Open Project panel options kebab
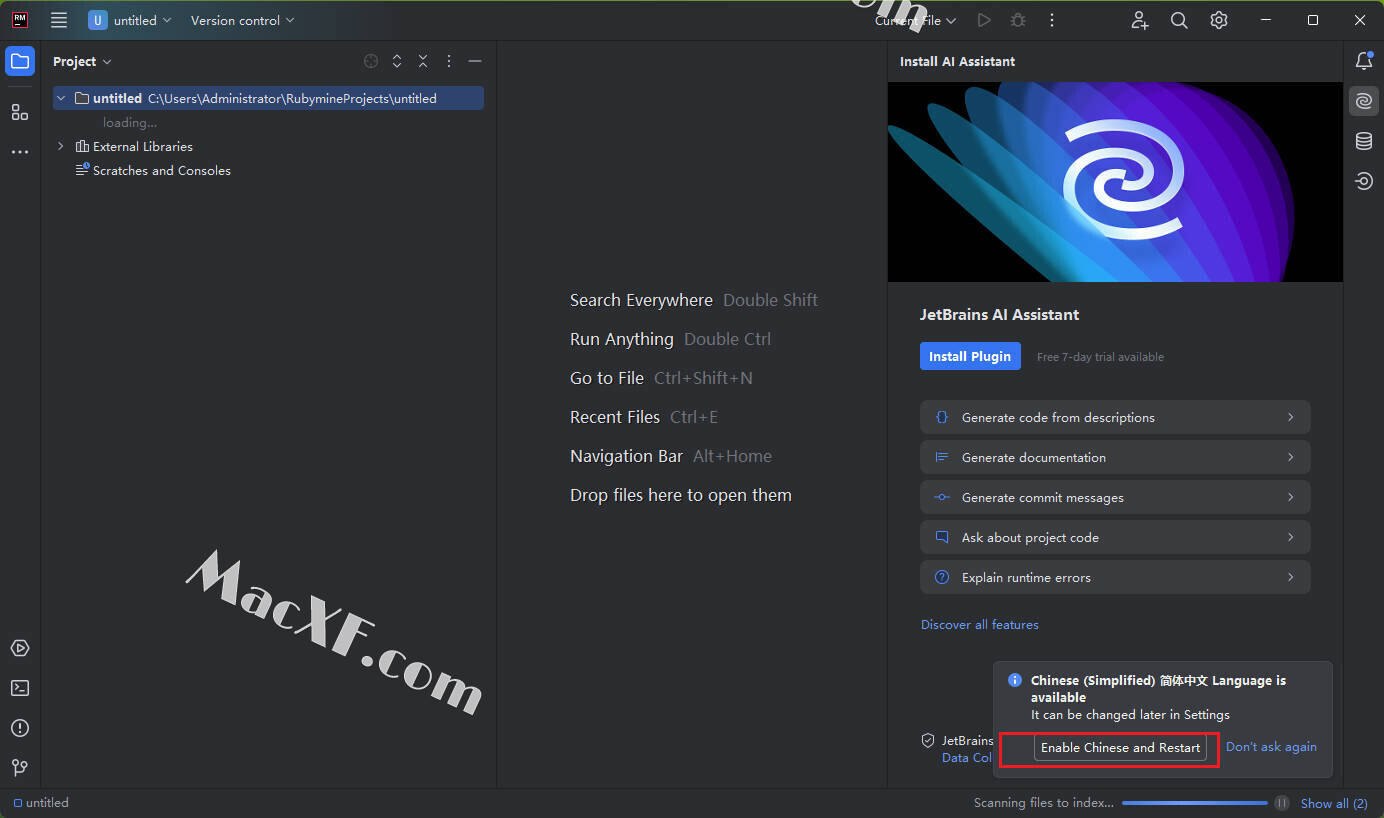This screenshot has width=1384, height=818. (449, 61)
